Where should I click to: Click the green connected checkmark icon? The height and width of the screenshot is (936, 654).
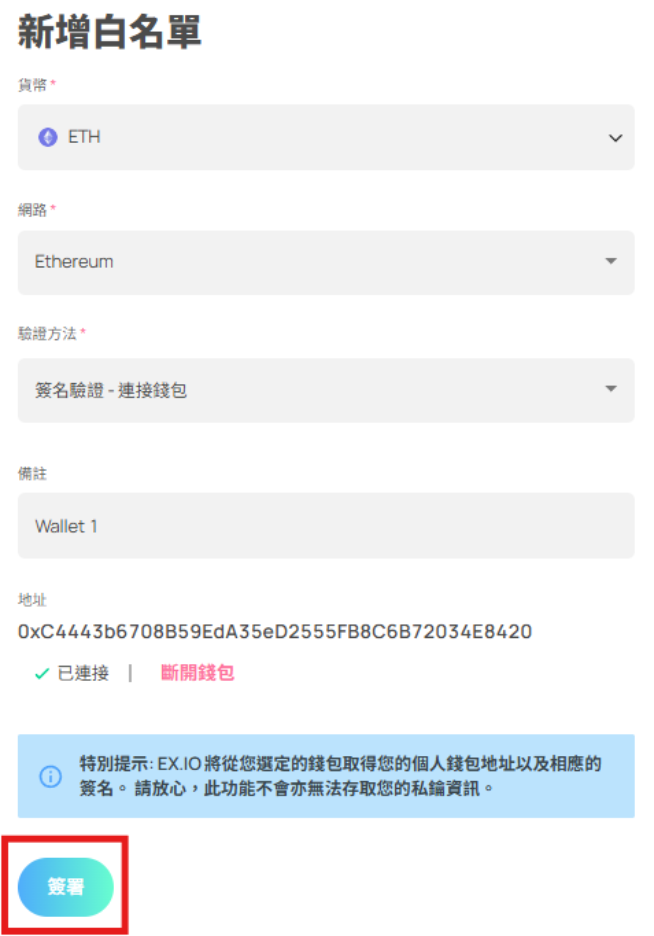tap(41, 674)
